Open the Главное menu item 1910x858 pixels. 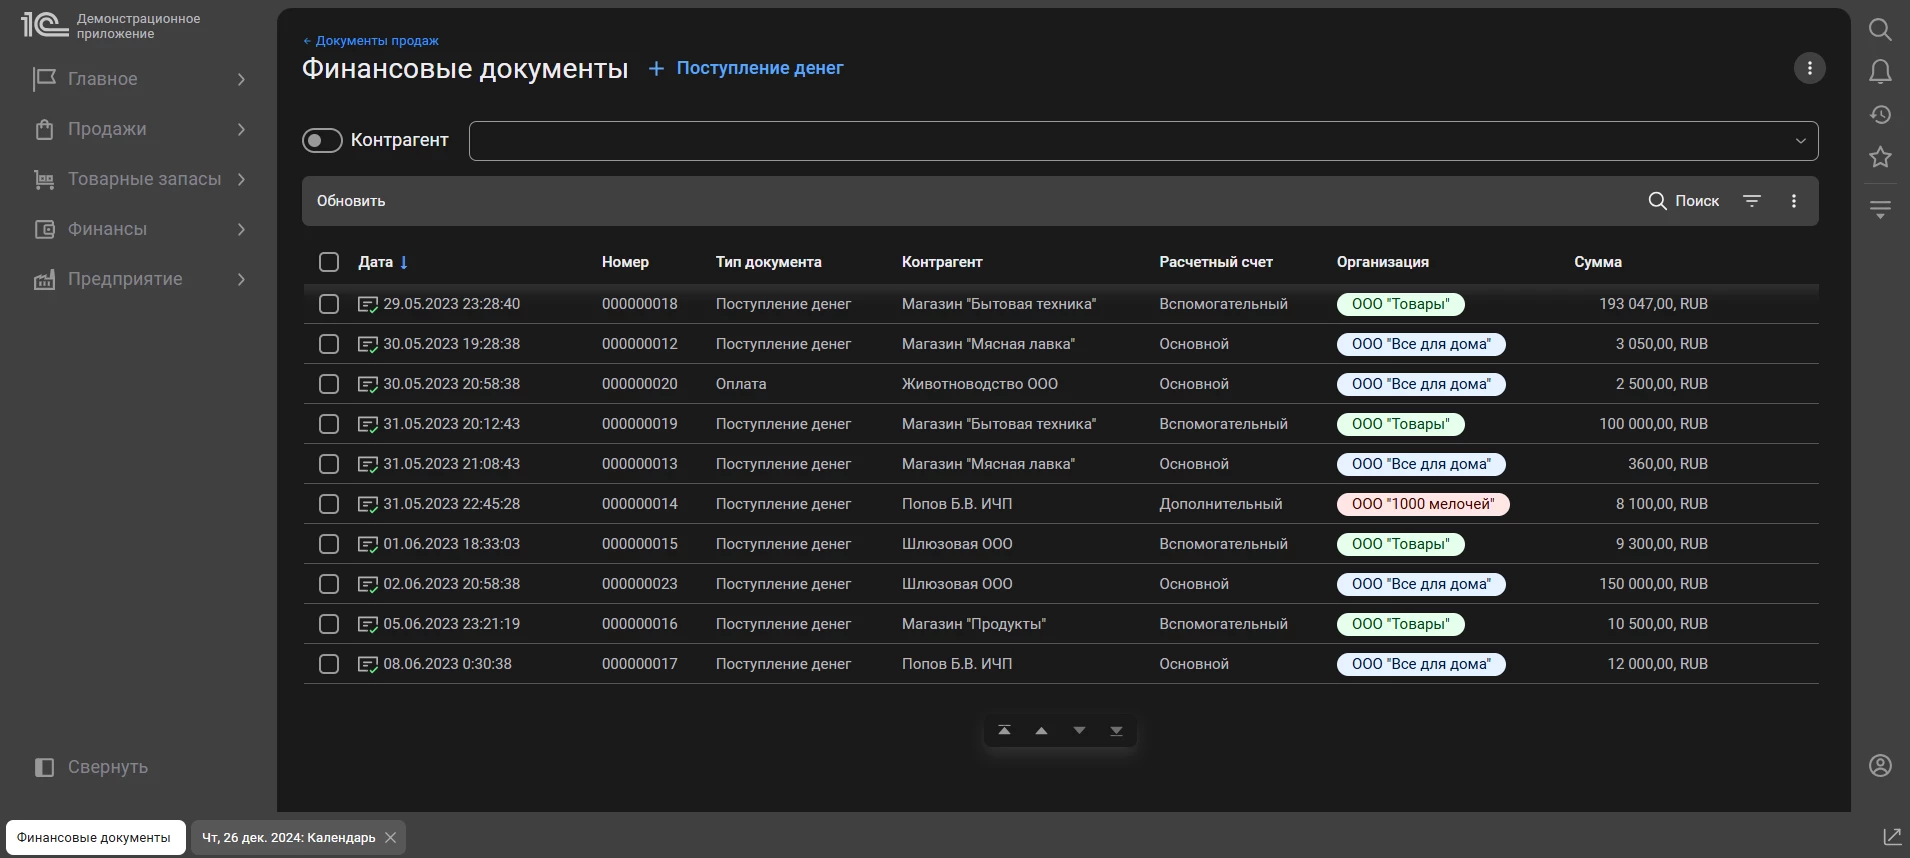click(x=103, y=79)
